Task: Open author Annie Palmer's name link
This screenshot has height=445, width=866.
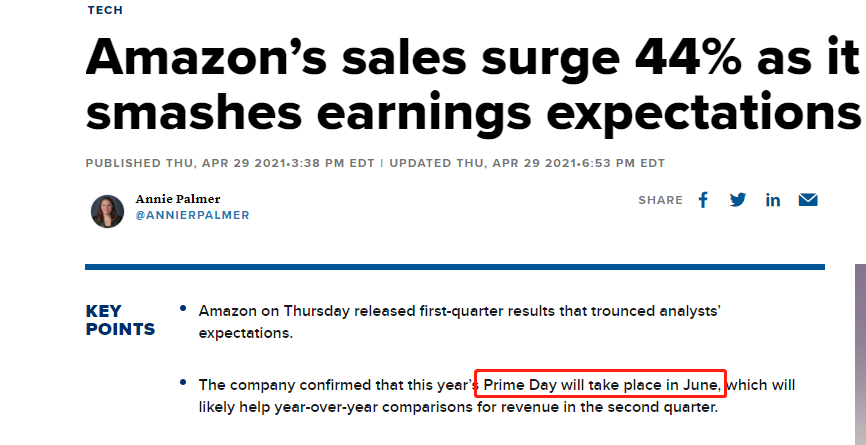Action: tap(178, 198)
